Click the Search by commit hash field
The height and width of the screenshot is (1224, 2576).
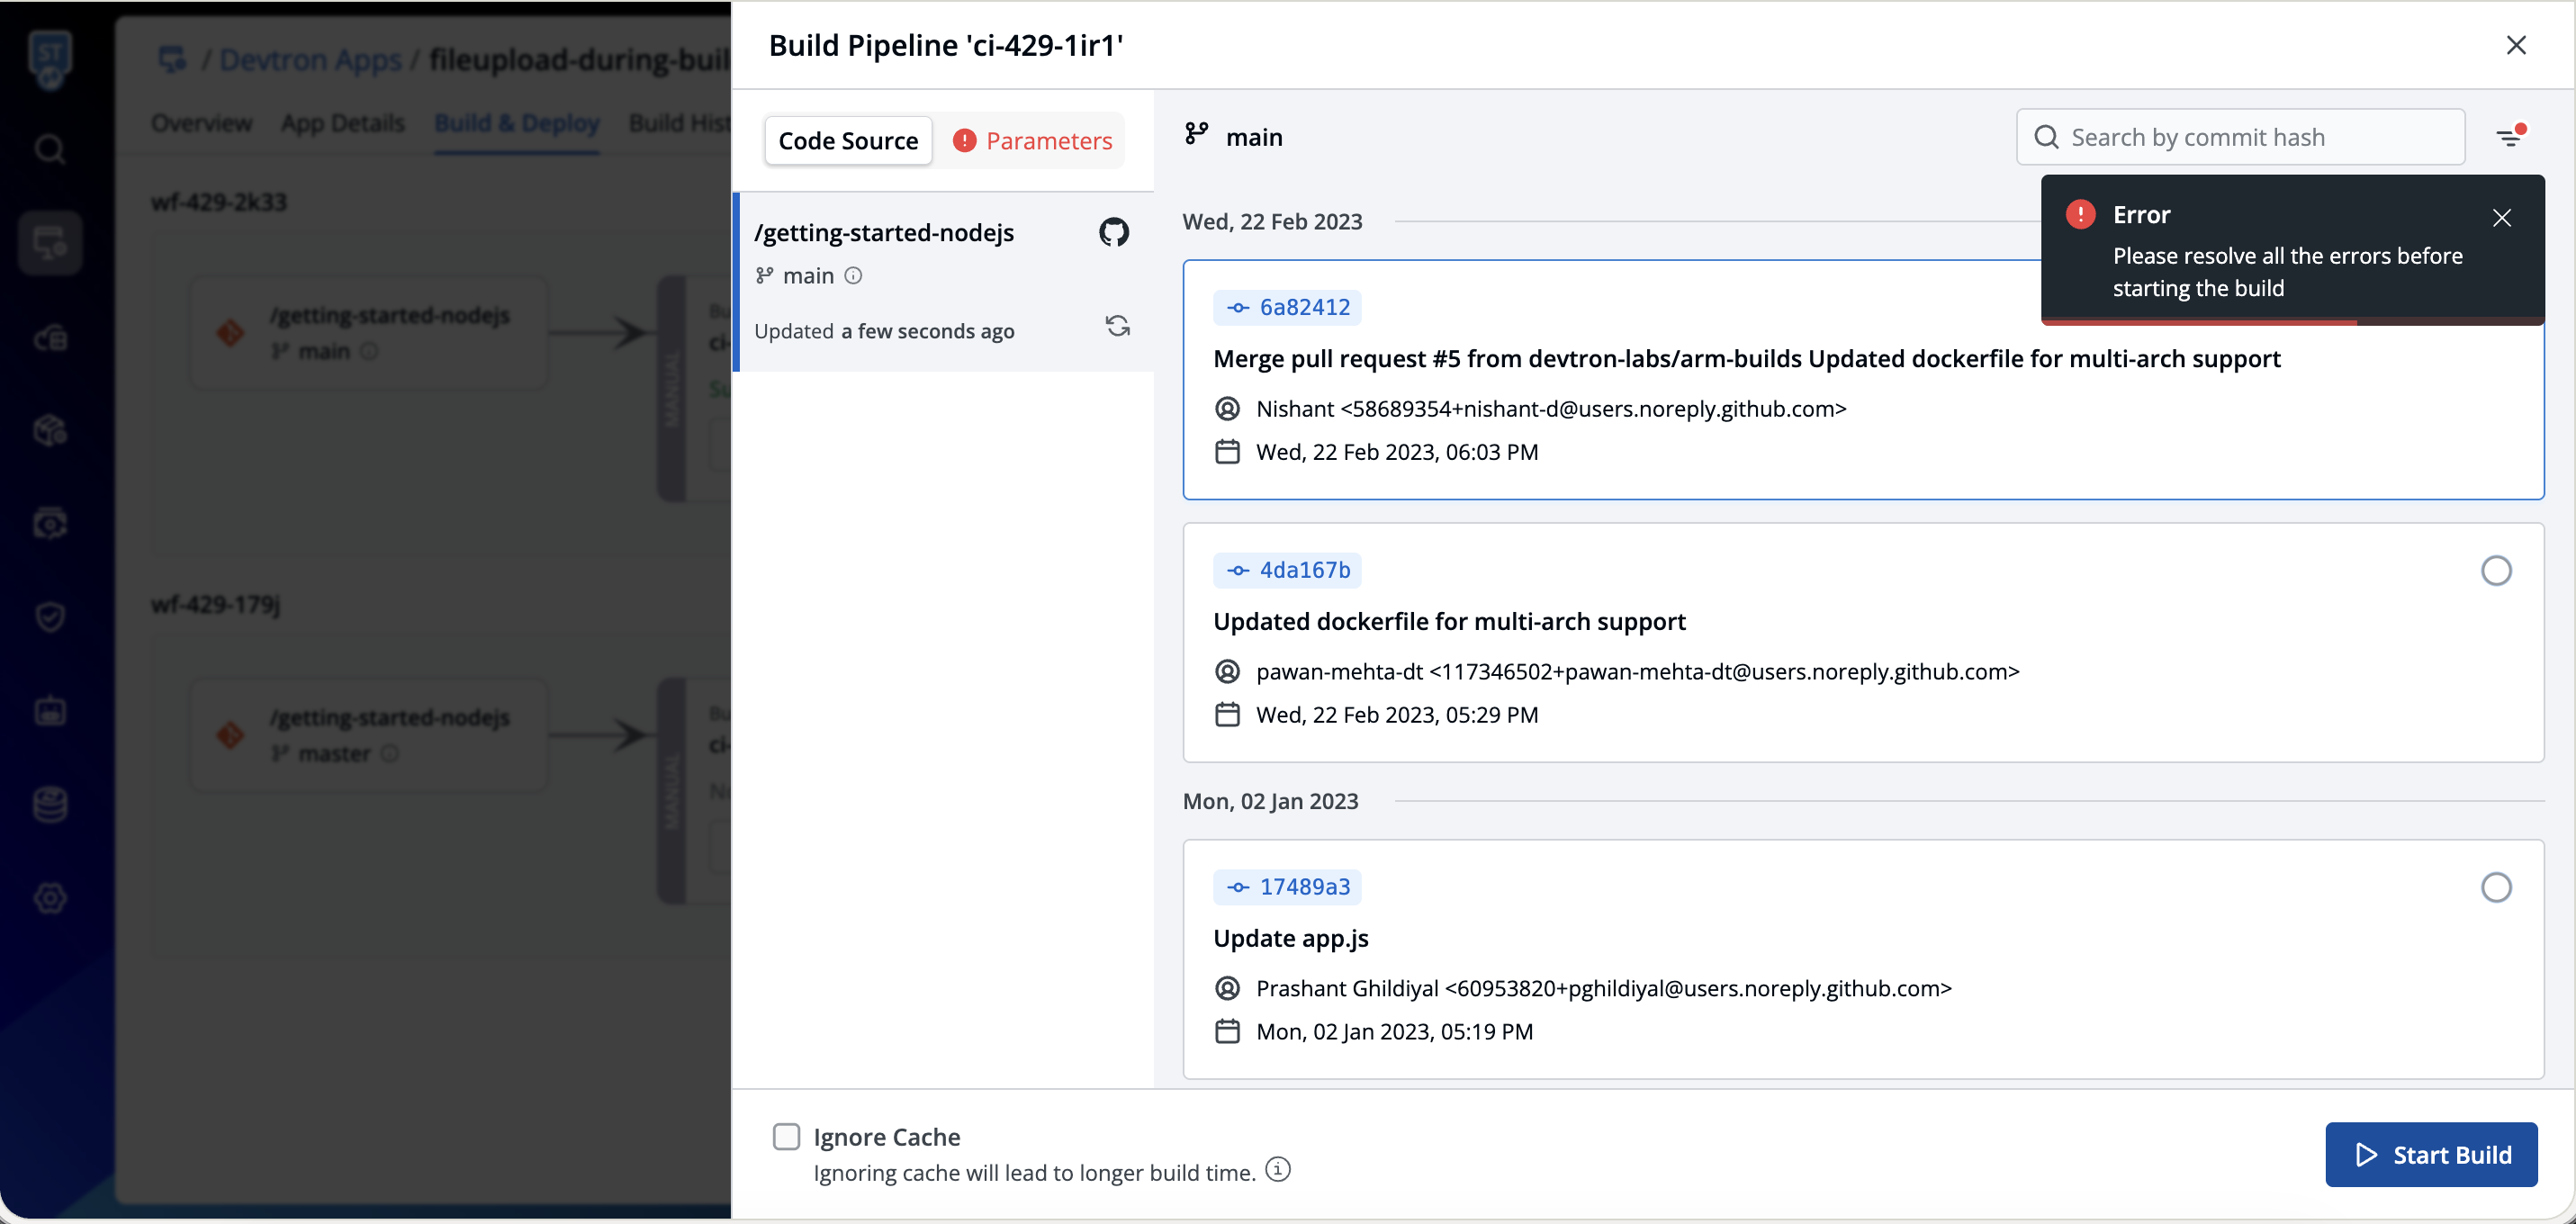point(2240,137)
